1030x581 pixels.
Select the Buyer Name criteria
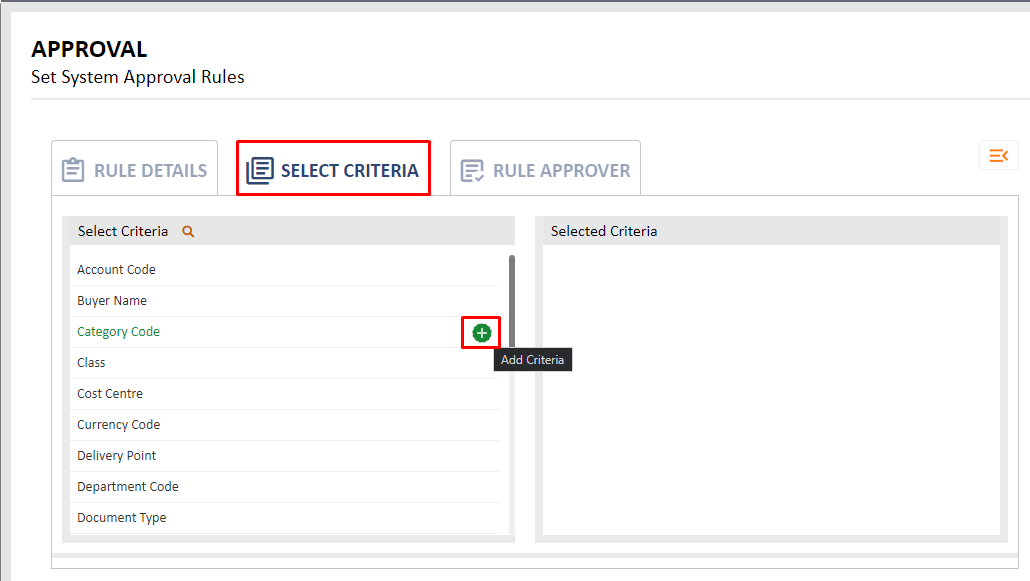(284, 300)
